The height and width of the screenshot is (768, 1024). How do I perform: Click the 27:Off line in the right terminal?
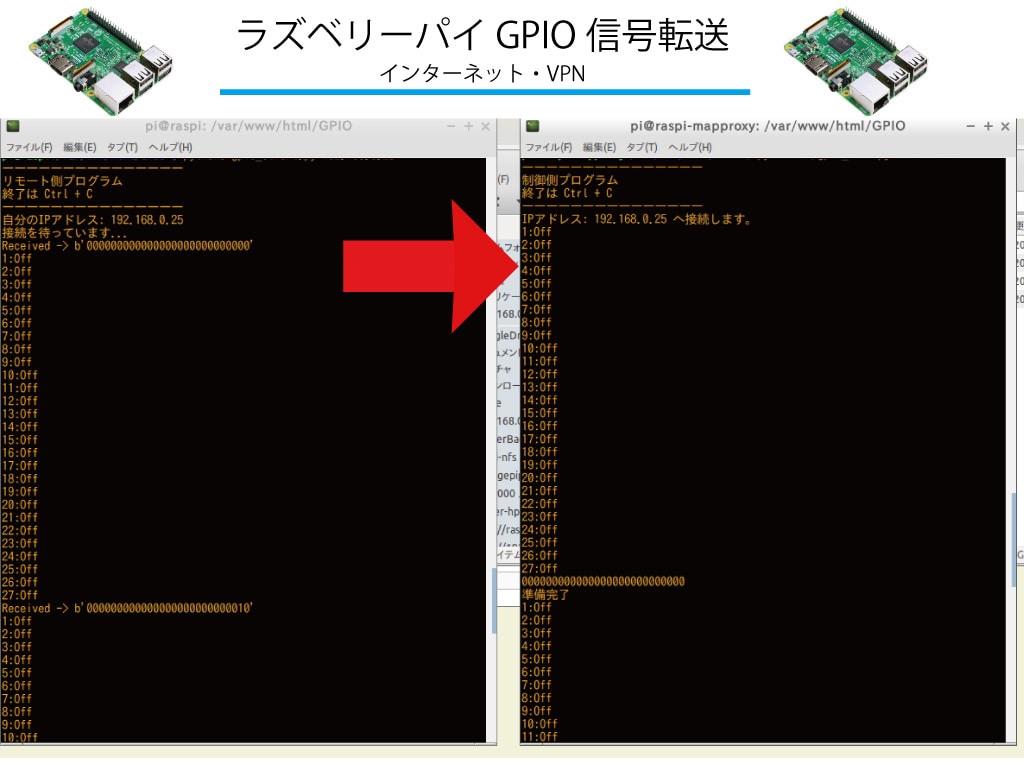coord(539,568)
